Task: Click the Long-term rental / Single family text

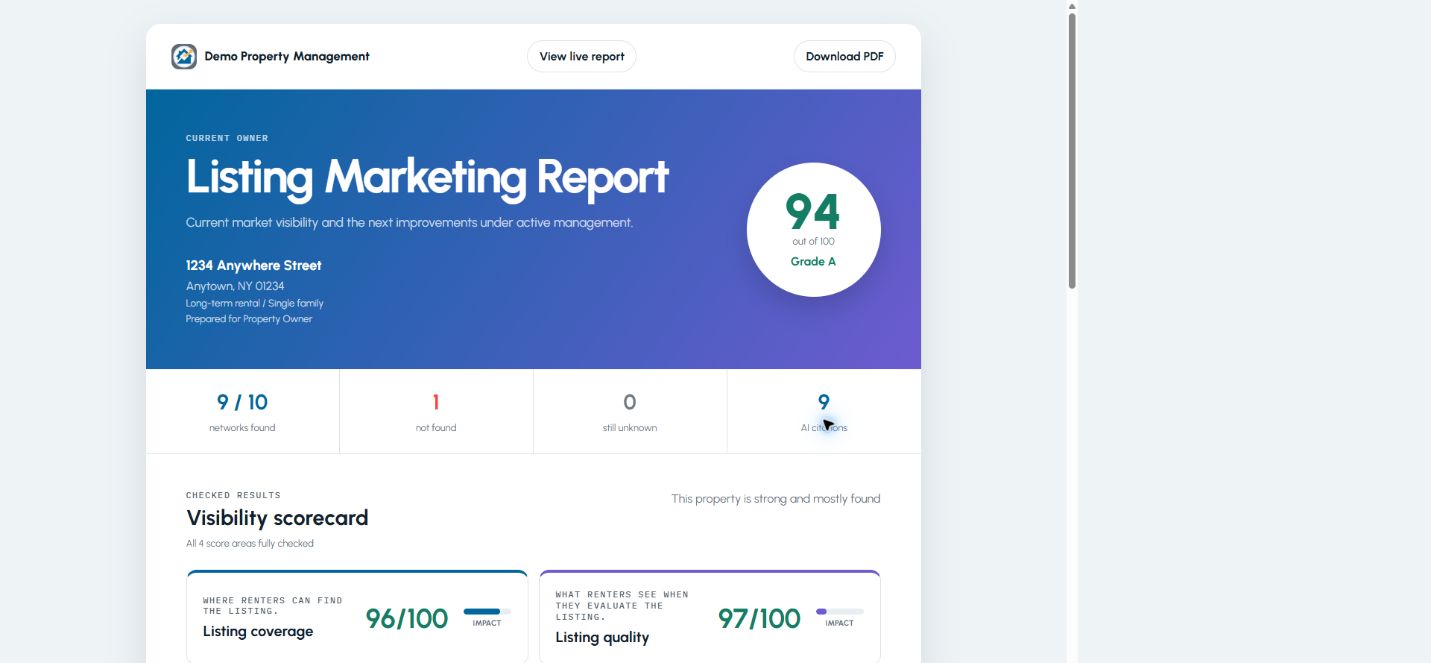Action: [255, 303]
